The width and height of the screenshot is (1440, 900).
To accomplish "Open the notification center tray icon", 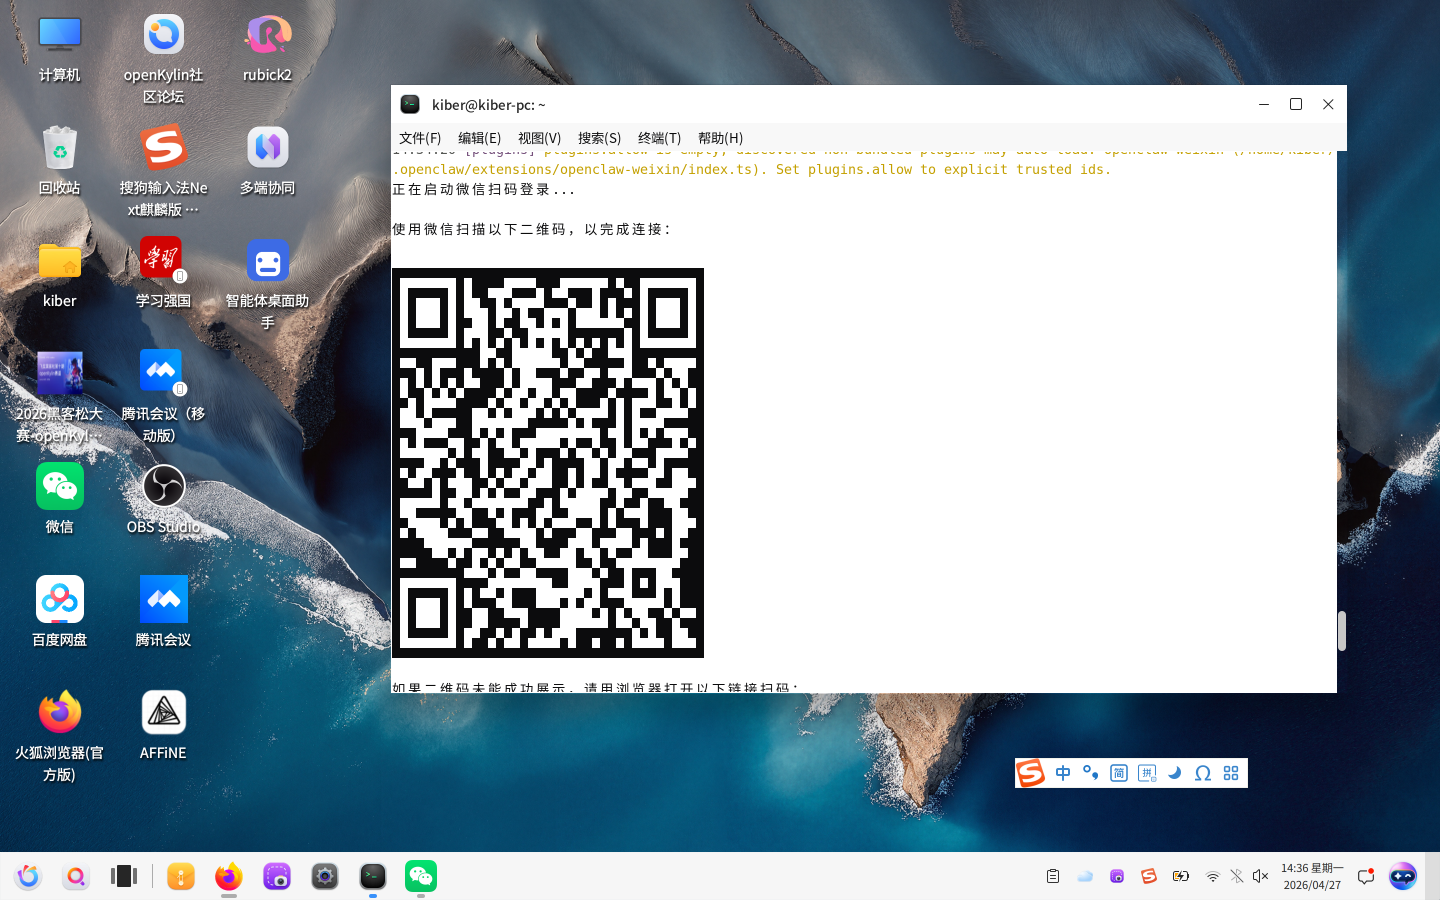I will [x=1366, y=876].
